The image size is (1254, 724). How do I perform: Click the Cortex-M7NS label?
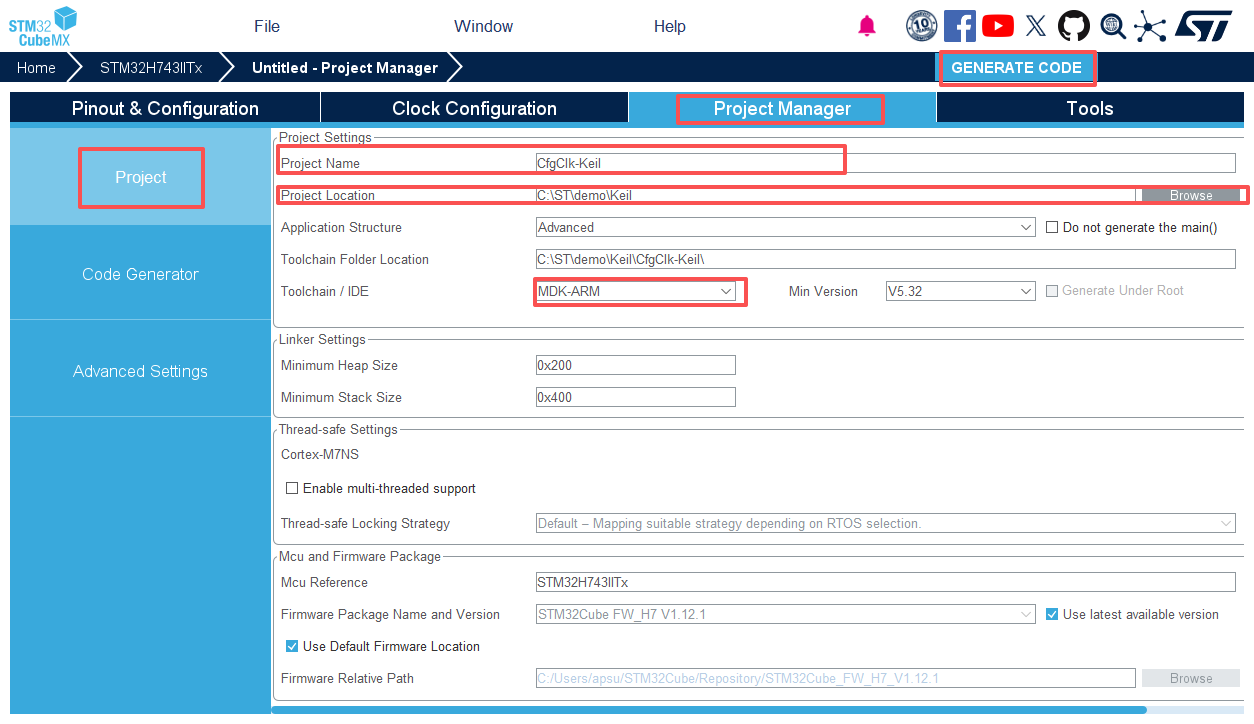pos(320,454)
